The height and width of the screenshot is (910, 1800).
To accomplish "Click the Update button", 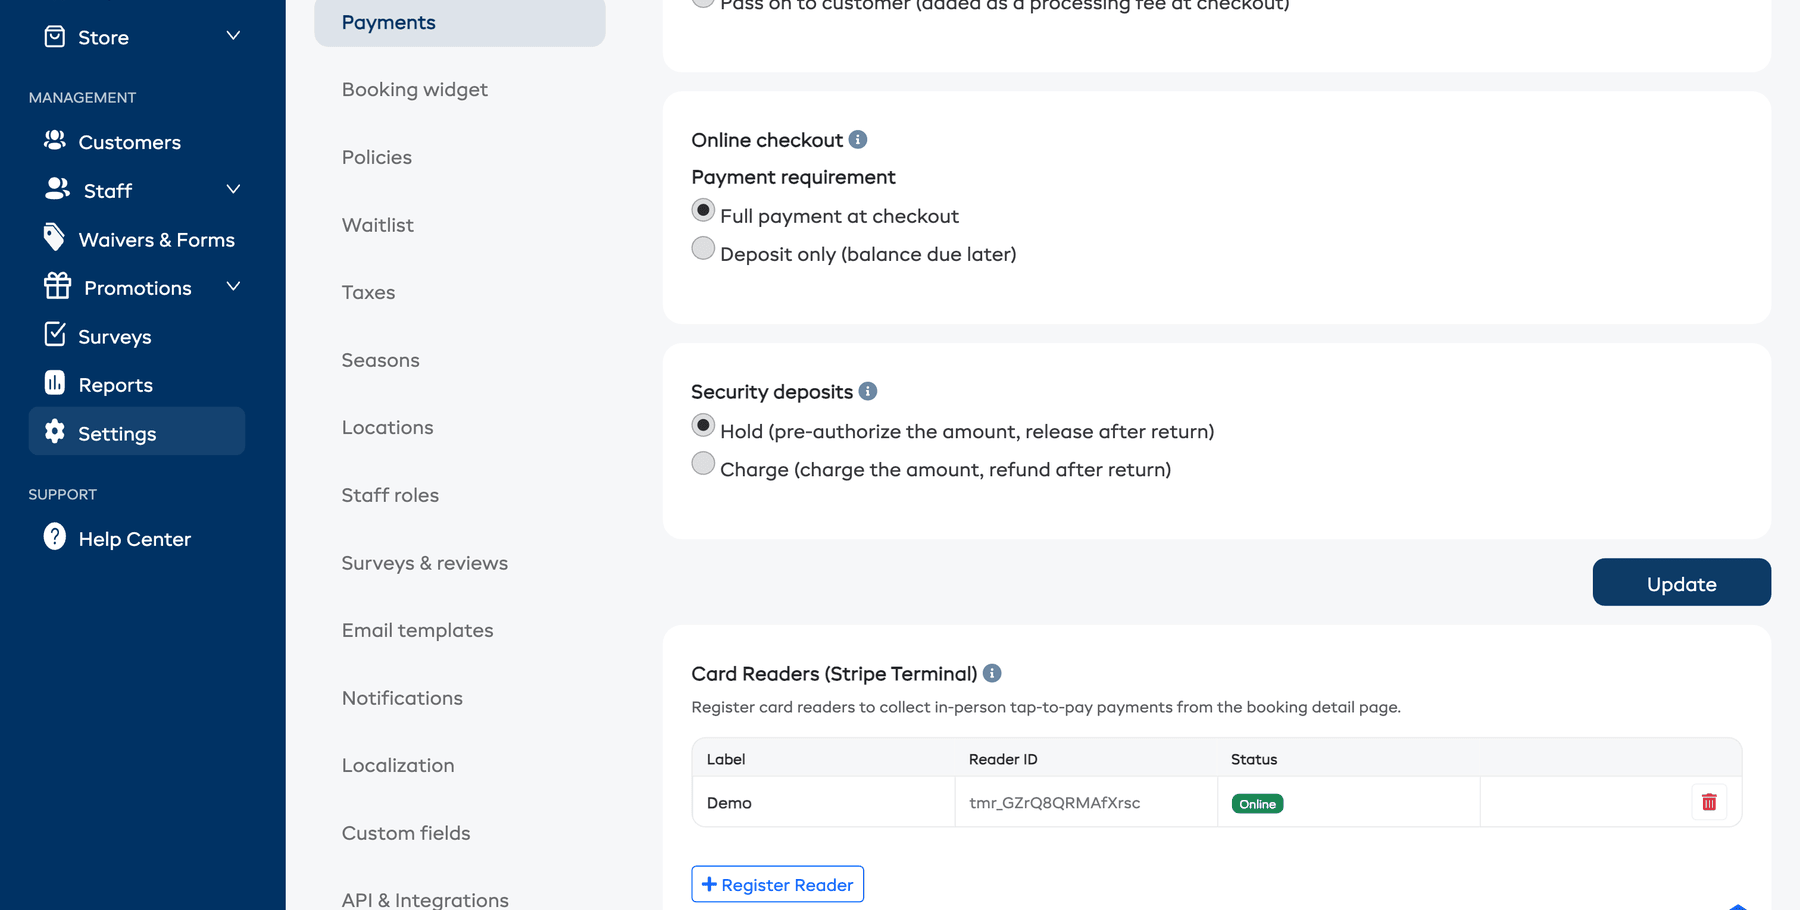I will pos(1681,582).
